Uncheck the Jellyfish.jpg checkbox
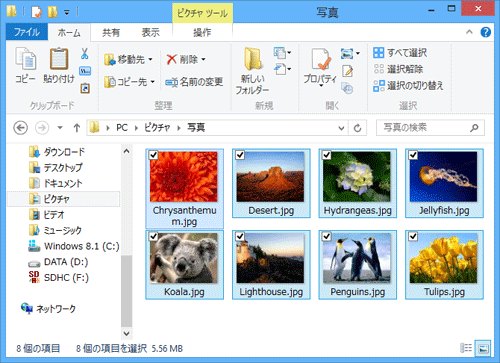This screenshot has width=500, height=363. pos(413,155)
